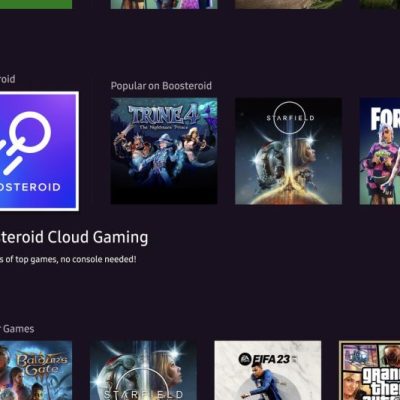Viewport: 400px width, 400px height.
Task: Open the Boosteroid app tile
Action: 39,151
